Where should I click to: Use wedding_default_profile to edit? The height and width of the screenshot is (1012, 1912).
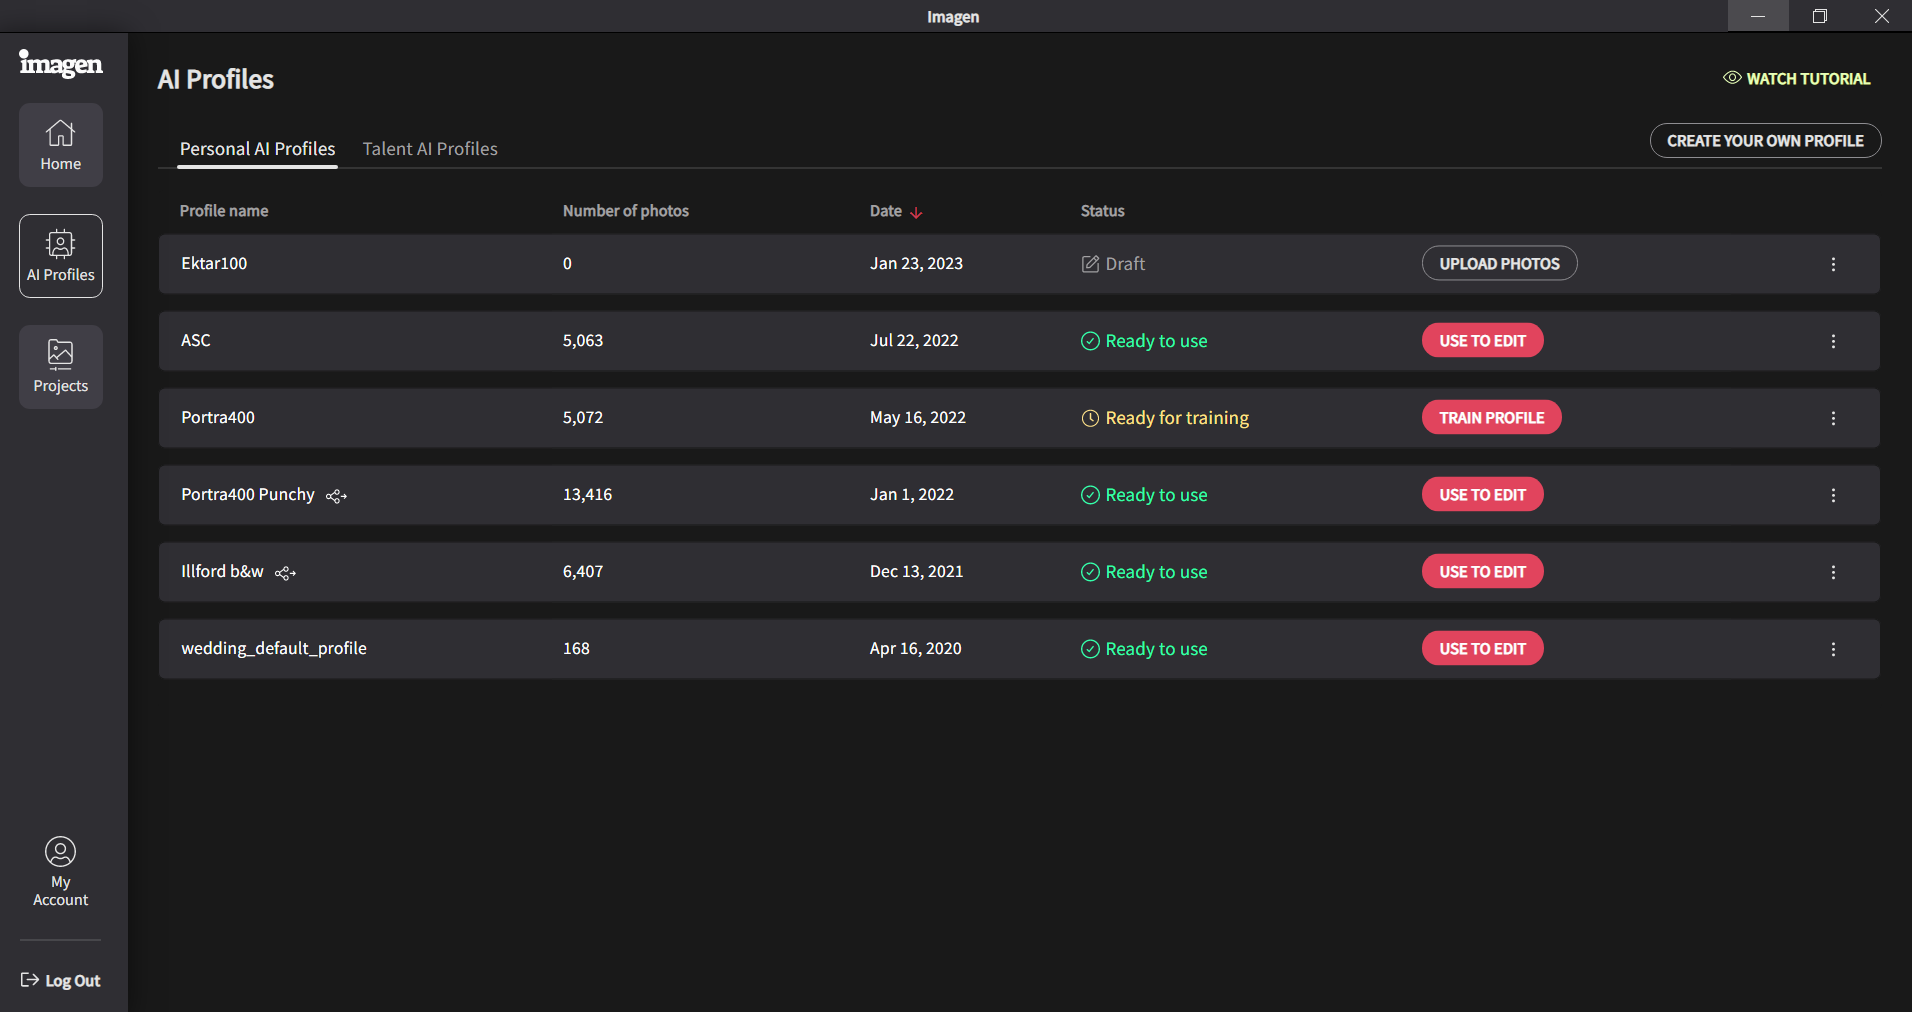pyautogui.click(x=1482, y=649)
